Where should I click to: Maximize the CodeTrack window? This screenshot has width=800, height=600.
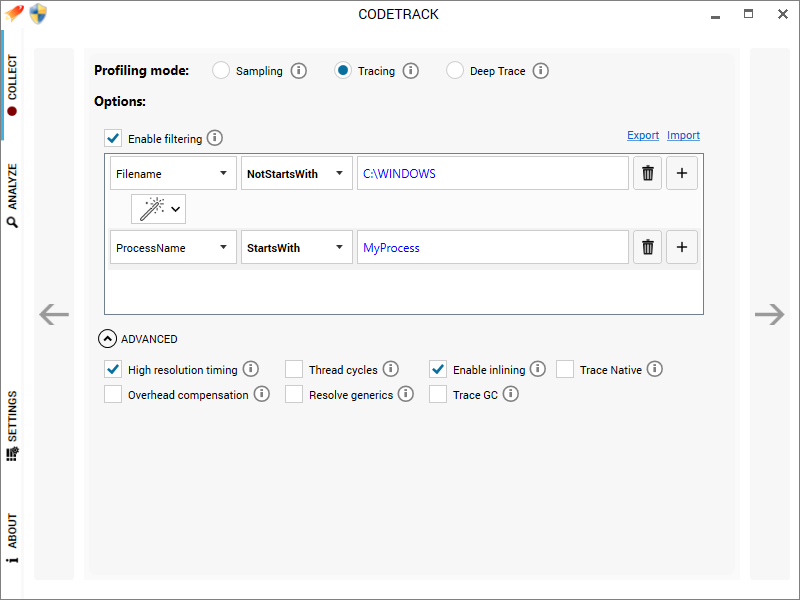point(748,14)
